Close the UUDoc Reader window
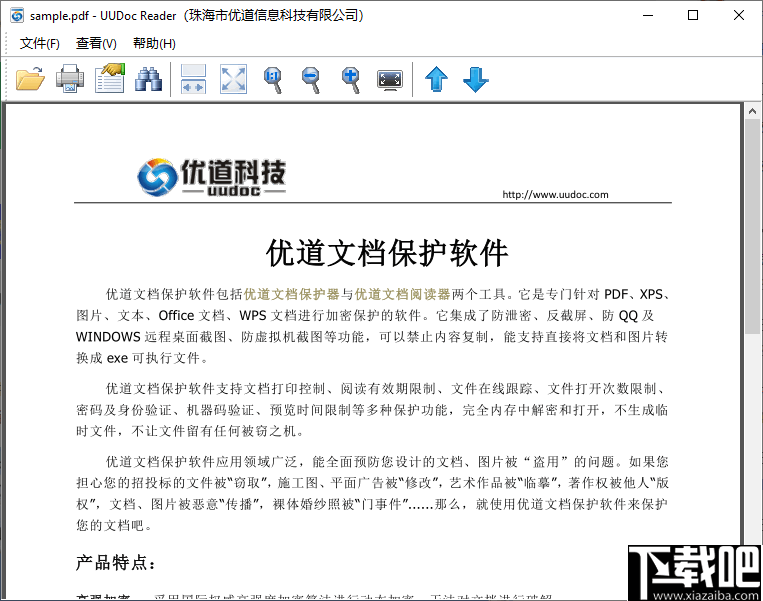This screenshot has height=601, width=763. 739,16
